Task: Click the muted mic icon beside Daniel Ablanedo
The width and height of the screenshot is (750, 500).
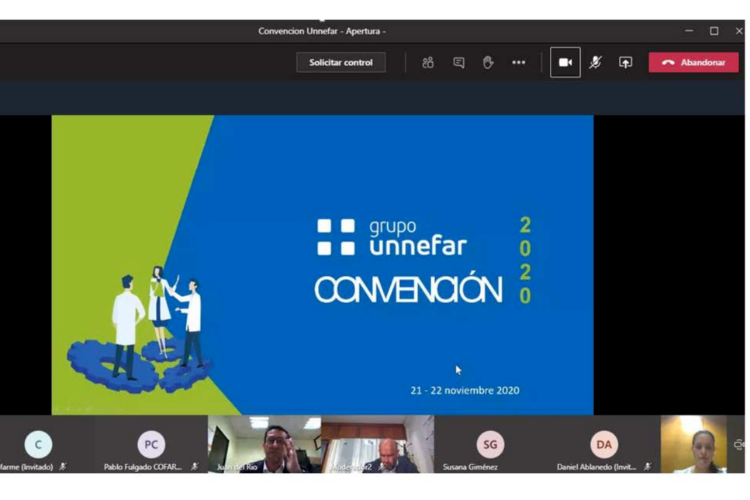Action: (x=647, y=467)
